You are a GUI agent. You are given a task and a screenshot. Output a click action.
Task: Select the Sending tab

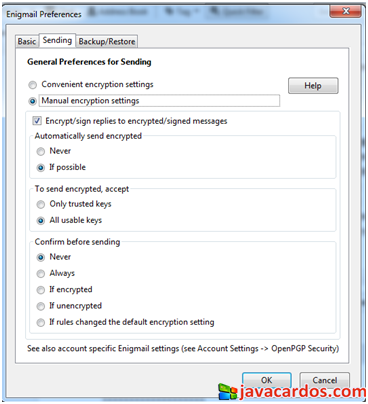point(57,40)
